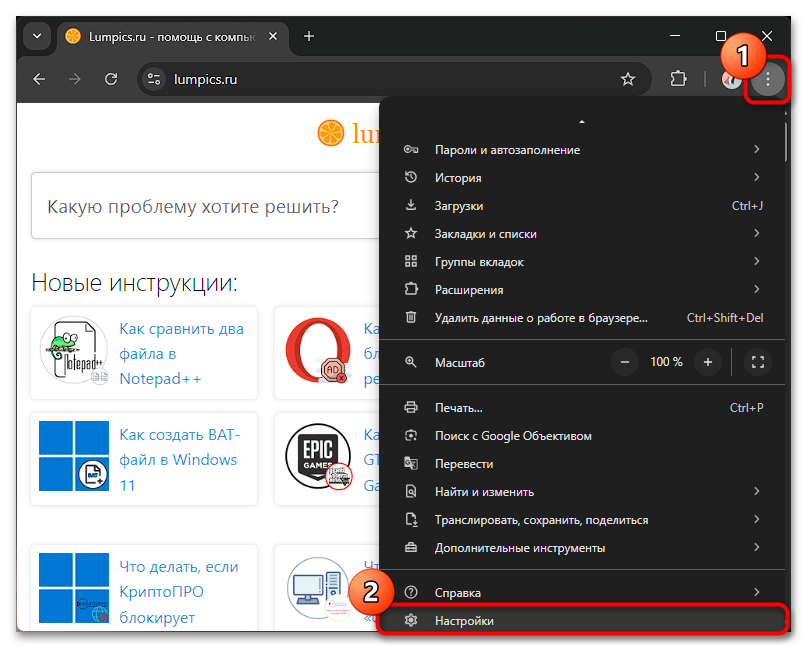Click the forward navigation arrow
The width and height of the screenshot is (807, 648).
(75, 79)
